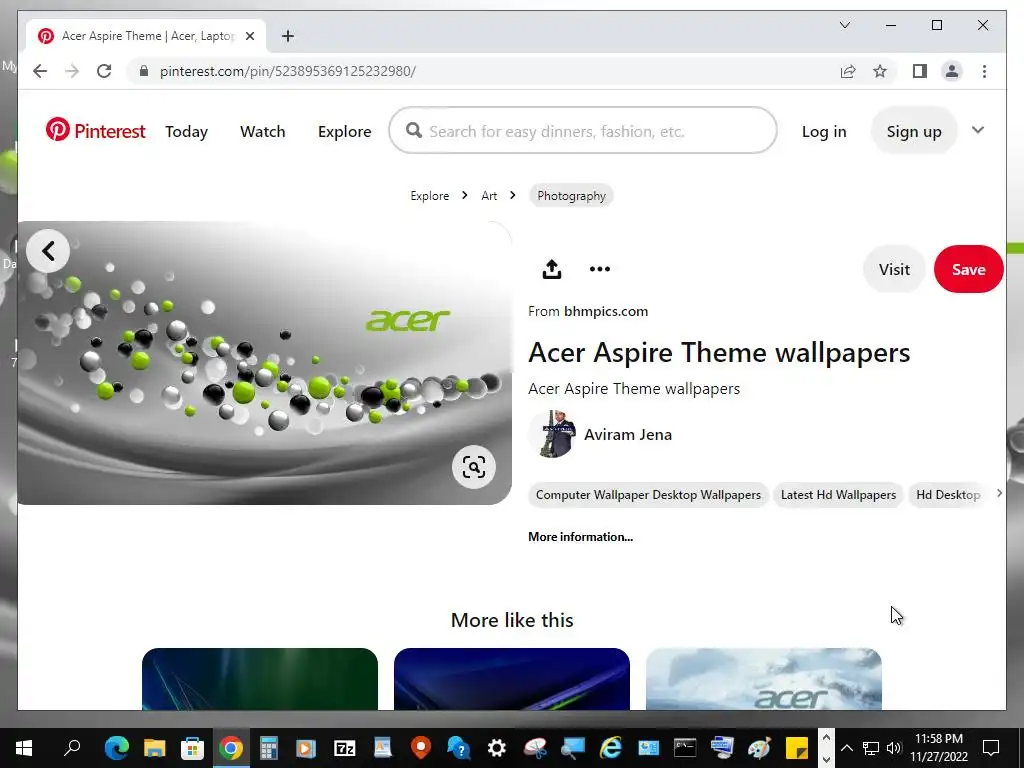Select the Computer Wallpaper Desktop Wallpapers tag
1024x768 pixels.
[x=648, y=495]
